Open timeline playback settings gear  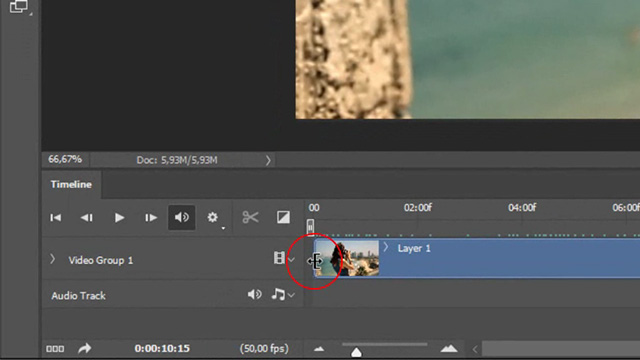[x=212, y=217]
